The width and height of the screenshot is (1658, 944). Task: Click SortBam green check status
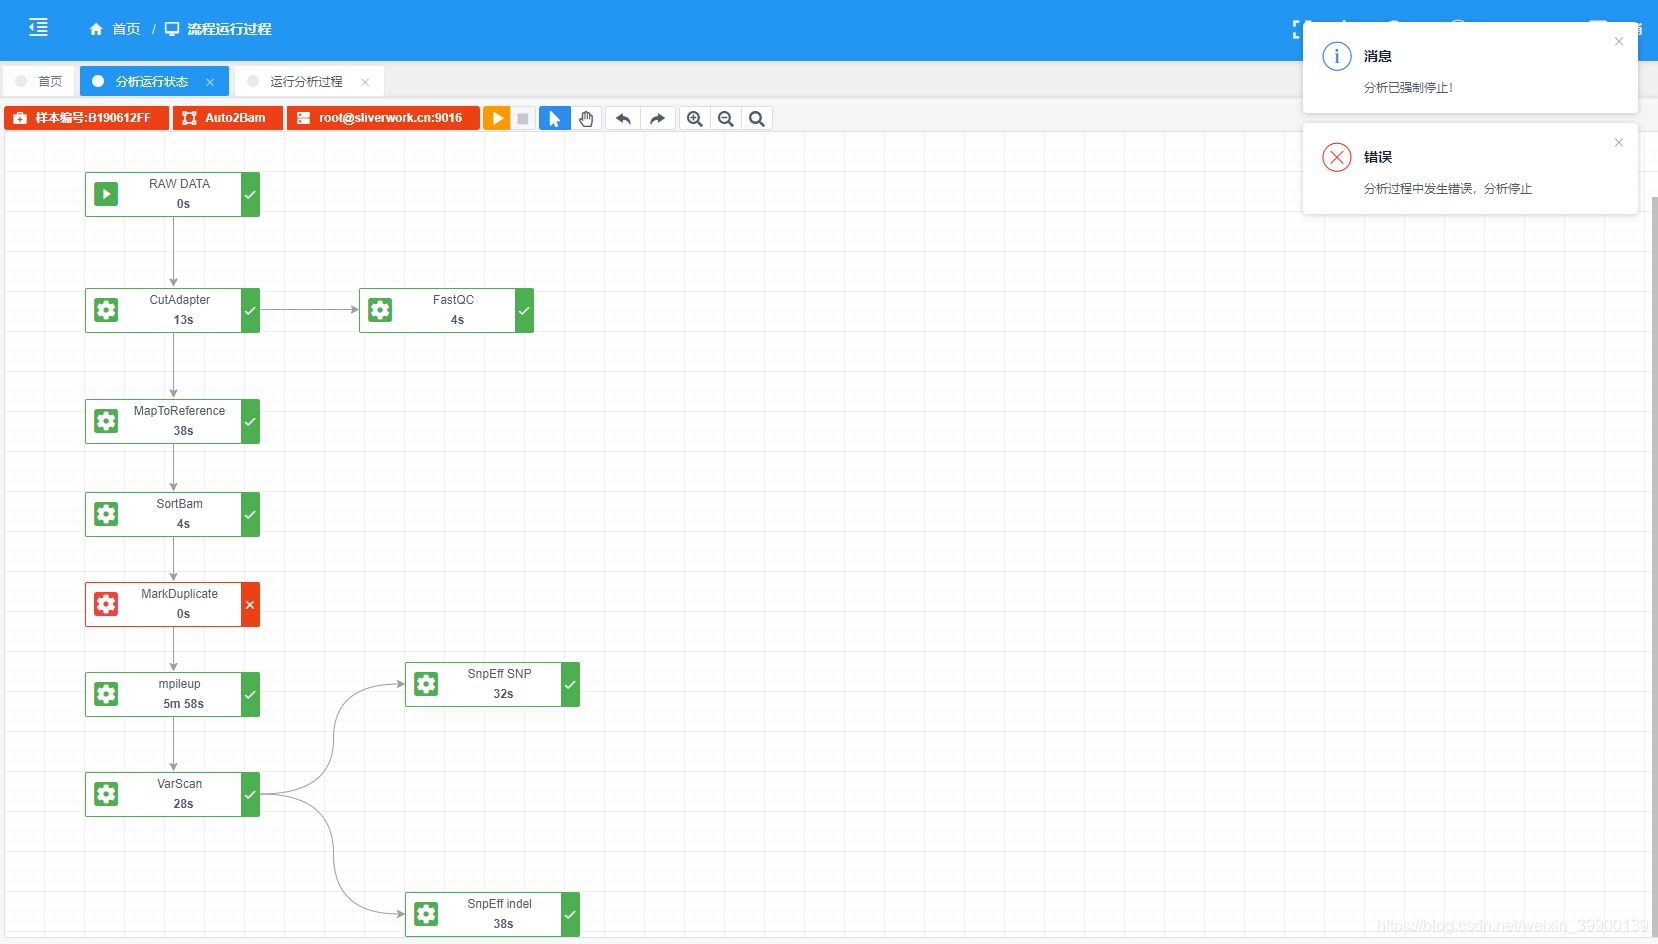pos(250,514)
